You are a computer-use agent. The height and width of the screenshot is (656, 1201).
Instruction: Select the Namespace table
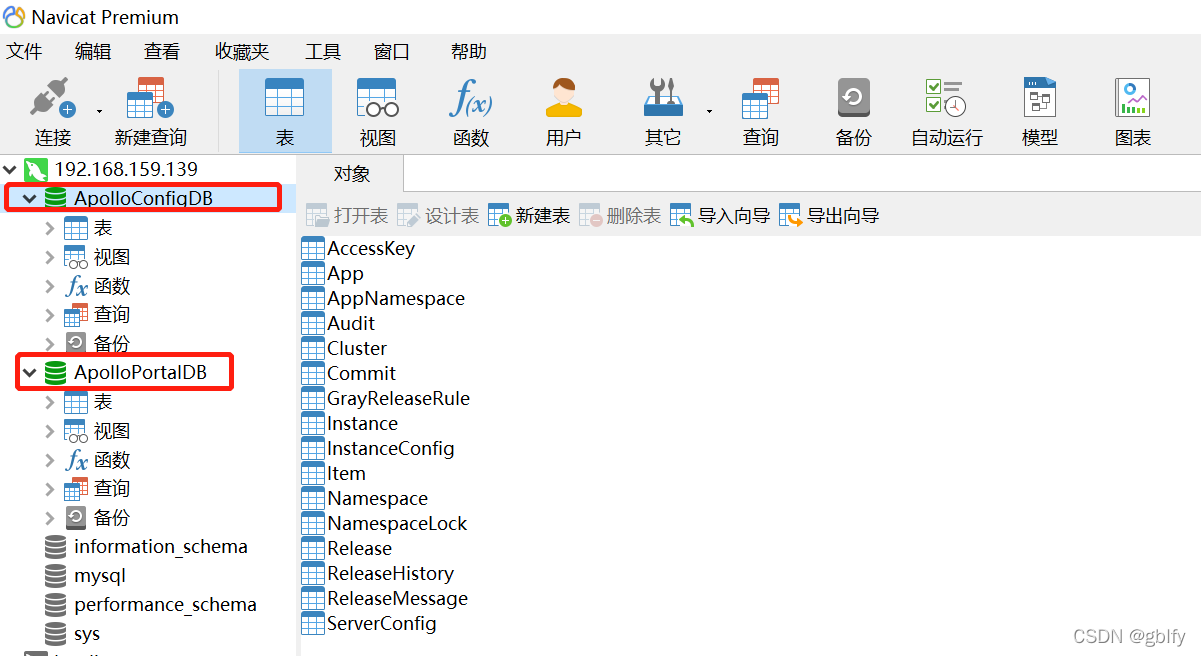[365, 499]
